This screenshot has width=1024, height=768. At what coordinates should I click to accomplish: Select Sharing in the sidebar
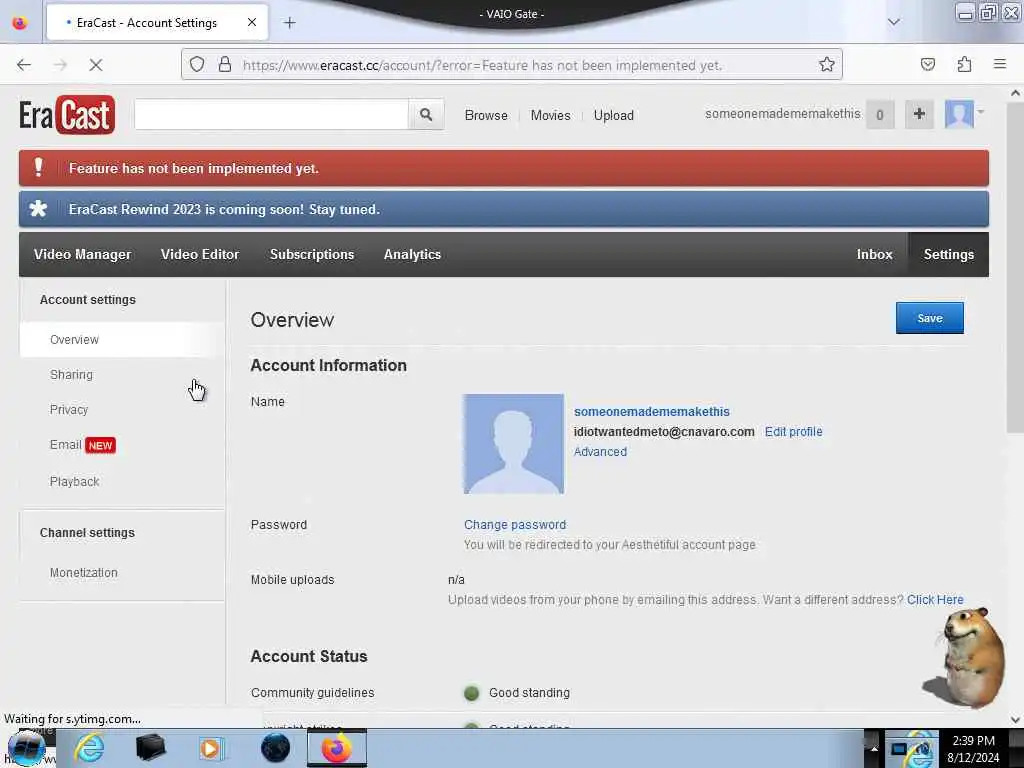coord(122,375)
